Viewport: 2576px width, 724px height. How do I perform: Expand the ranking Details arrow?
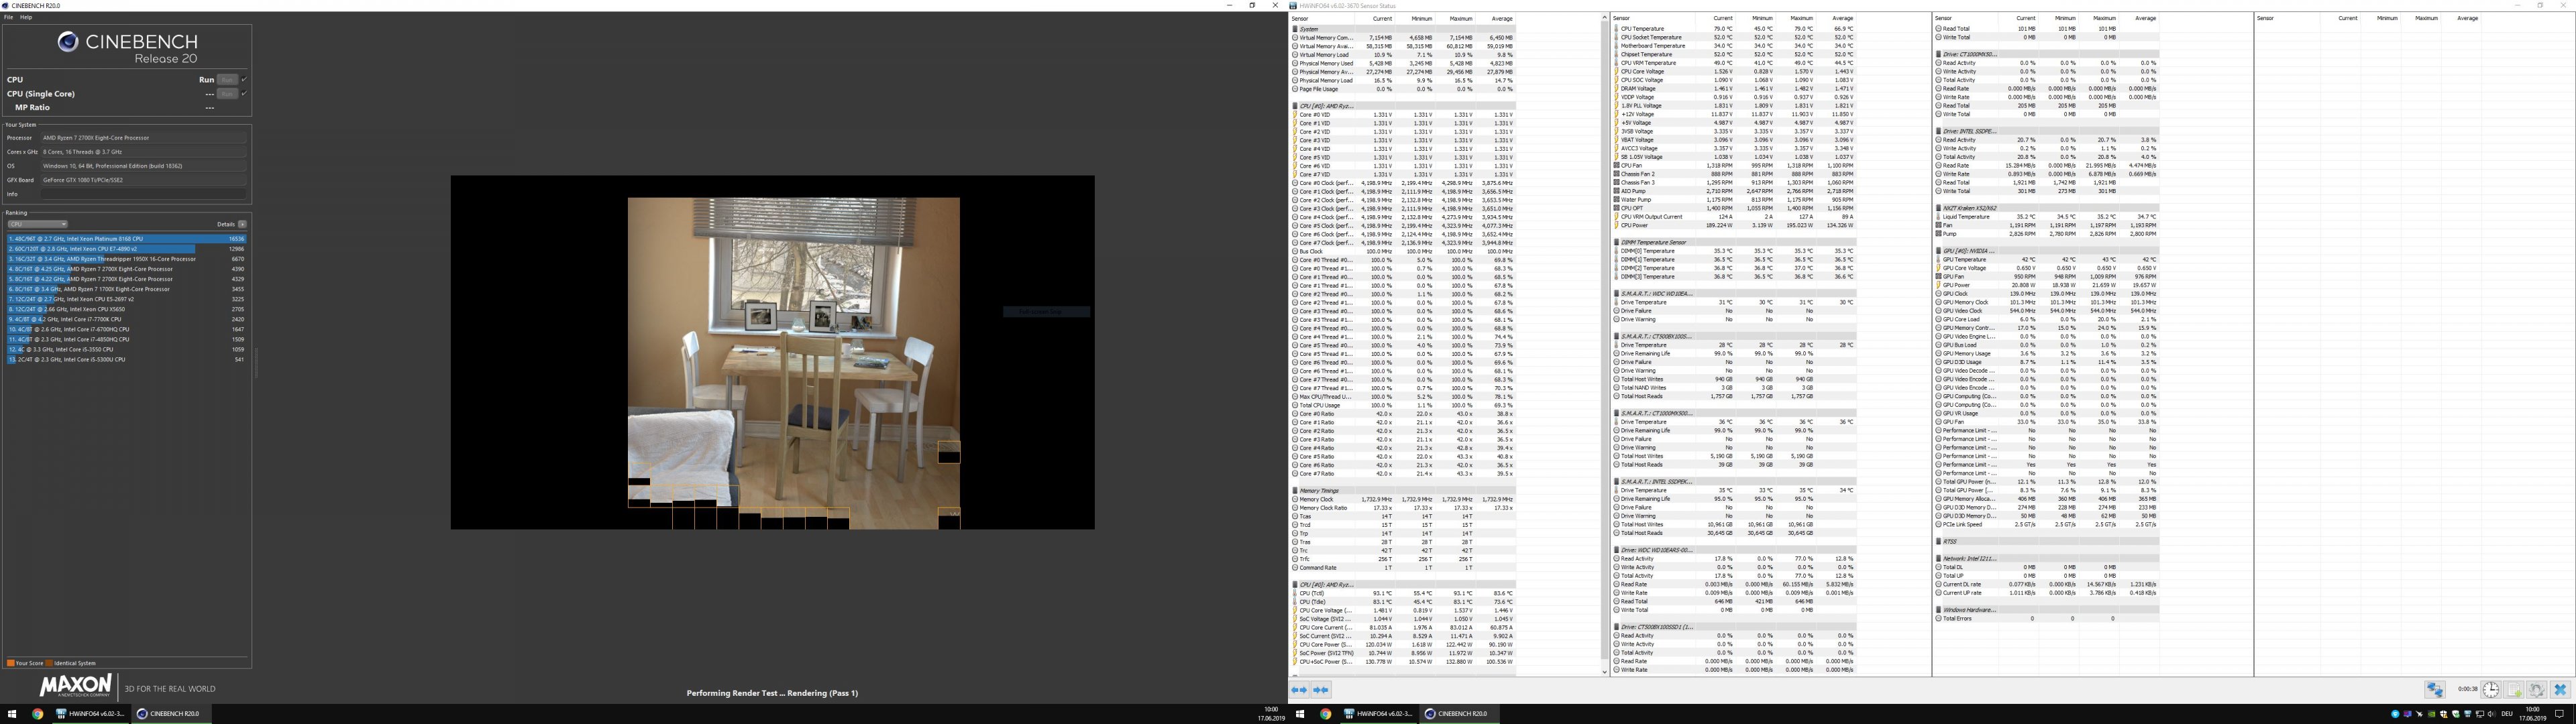[242, 224]
